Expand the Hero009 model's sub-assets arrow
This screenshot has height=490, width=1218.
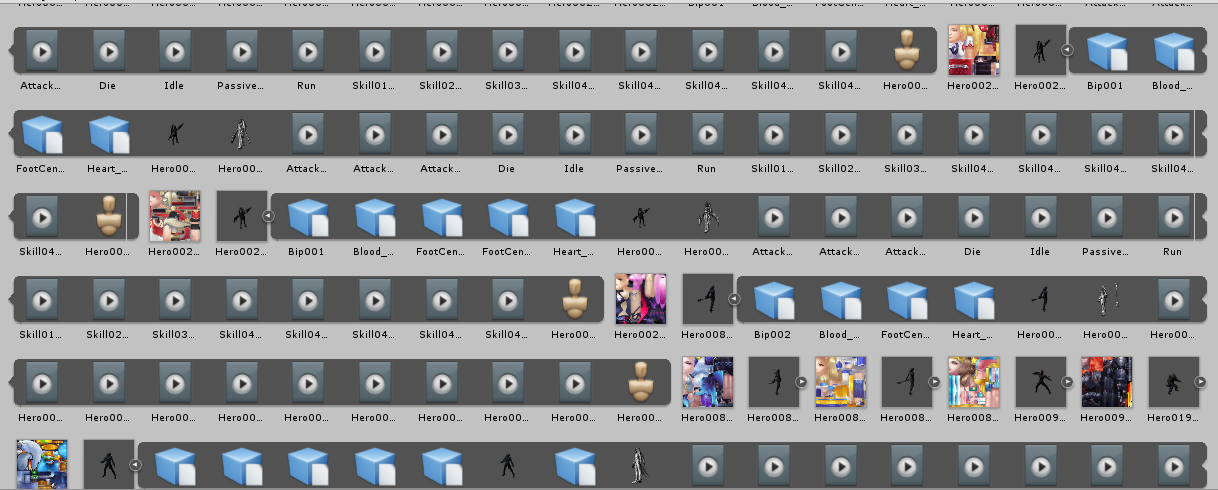[1067, 382]
